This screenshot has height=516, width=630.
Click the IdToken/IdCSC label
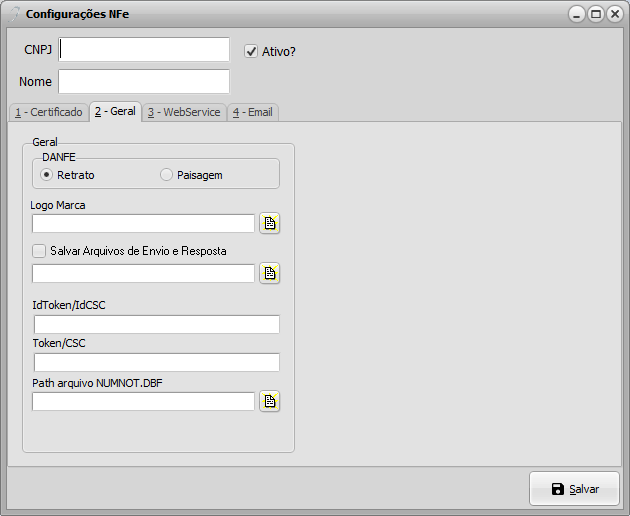click(69, 305)
